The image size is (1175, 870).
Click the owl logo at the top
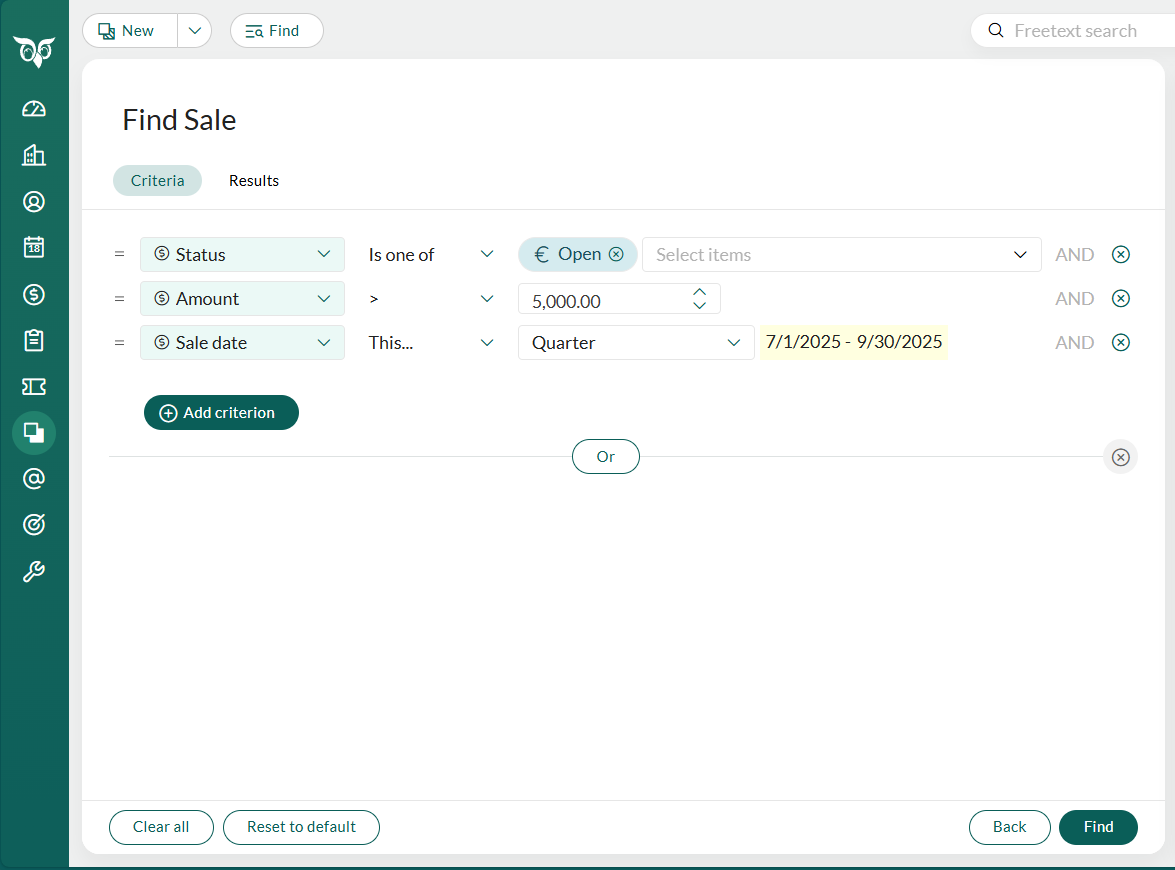pyautogui.click(x=34, y=50)
